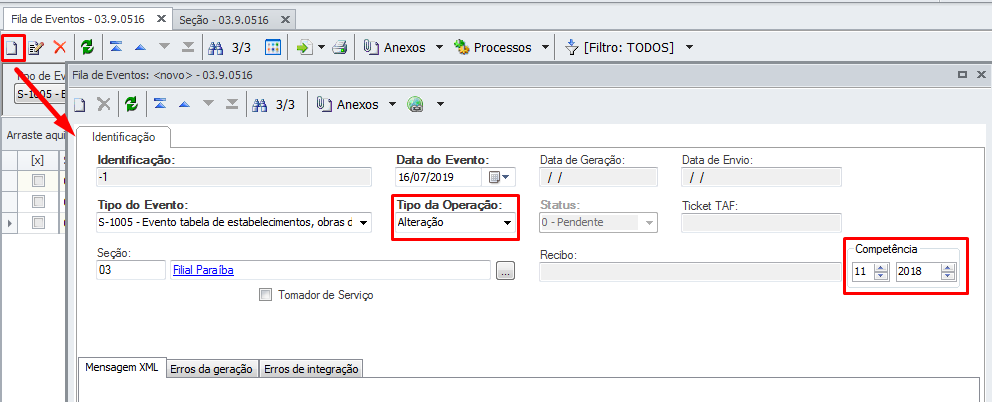This screenshot has height=402, width=992.
Task: Jump to last record in <novo> dialog toolbar
Action: coord(232,104)
